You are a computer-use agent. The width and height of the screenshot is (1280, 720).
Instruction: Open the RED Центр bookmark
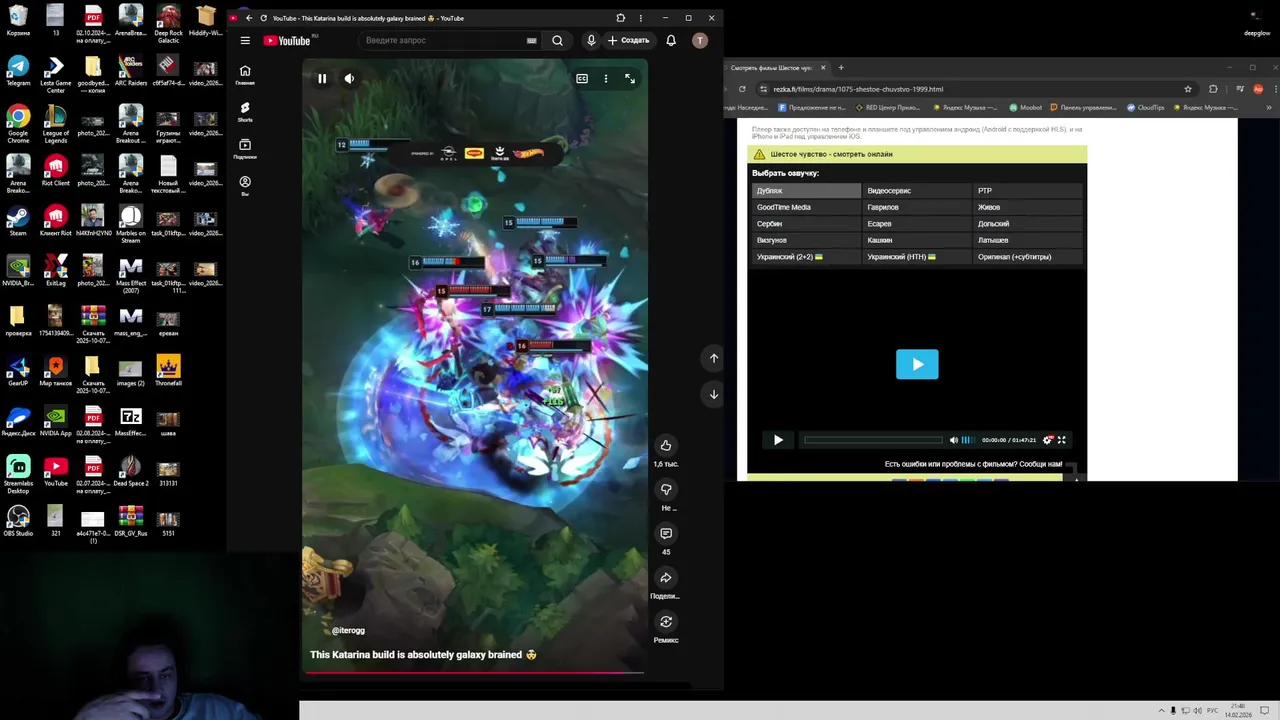tap(886, 107)
